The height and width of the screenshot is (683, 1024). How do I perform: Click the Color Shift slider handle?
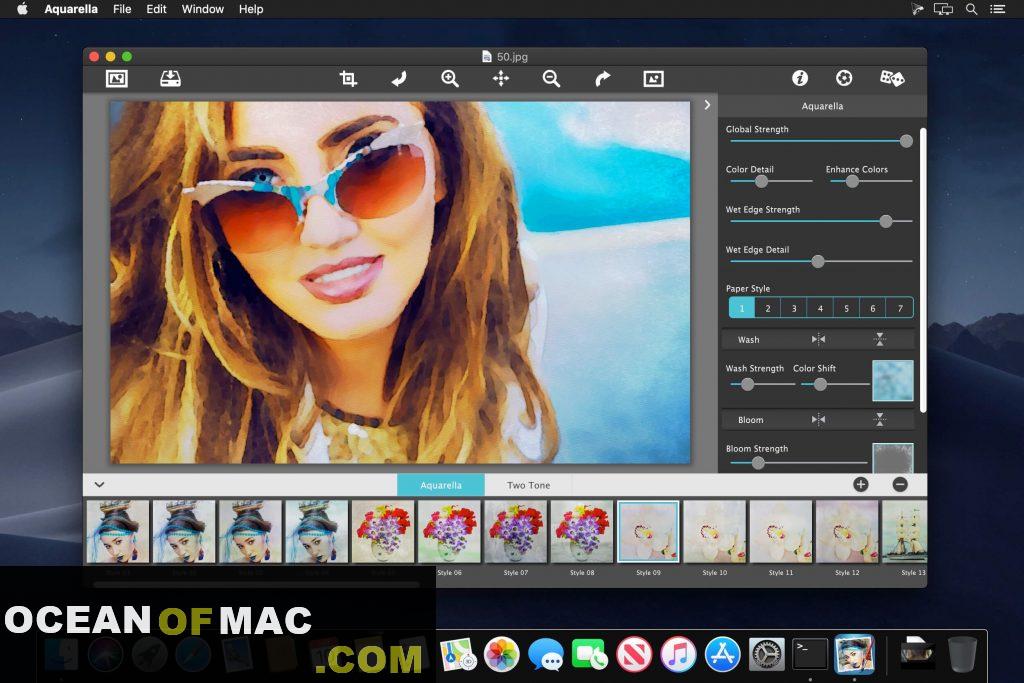click(x=820, y=385)
